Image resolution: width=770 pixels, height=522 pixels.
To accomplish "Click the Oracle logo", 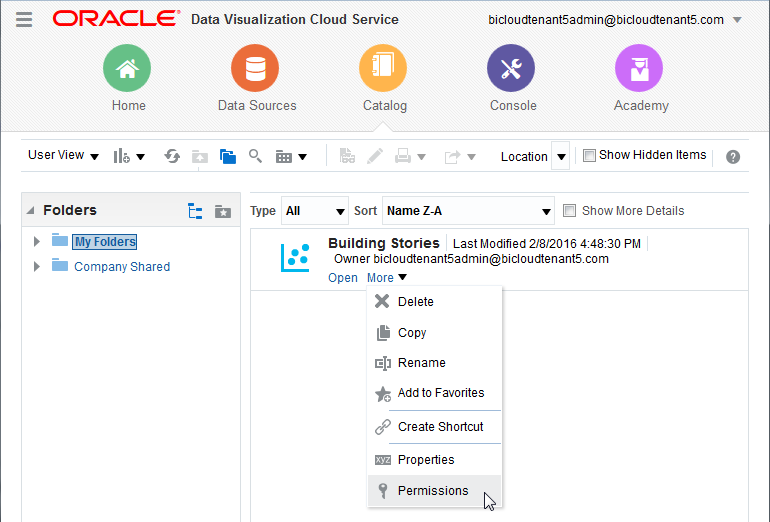I will click(116, 18).
